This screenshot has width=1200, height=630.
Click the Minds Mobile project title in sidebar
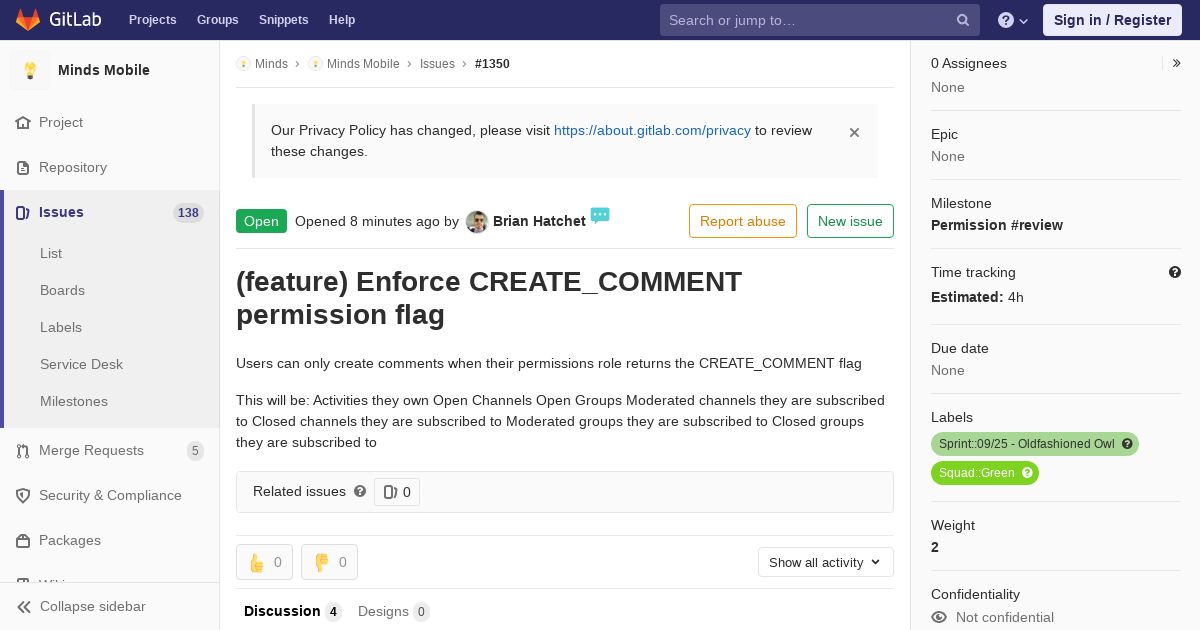(x=104, y=70)
